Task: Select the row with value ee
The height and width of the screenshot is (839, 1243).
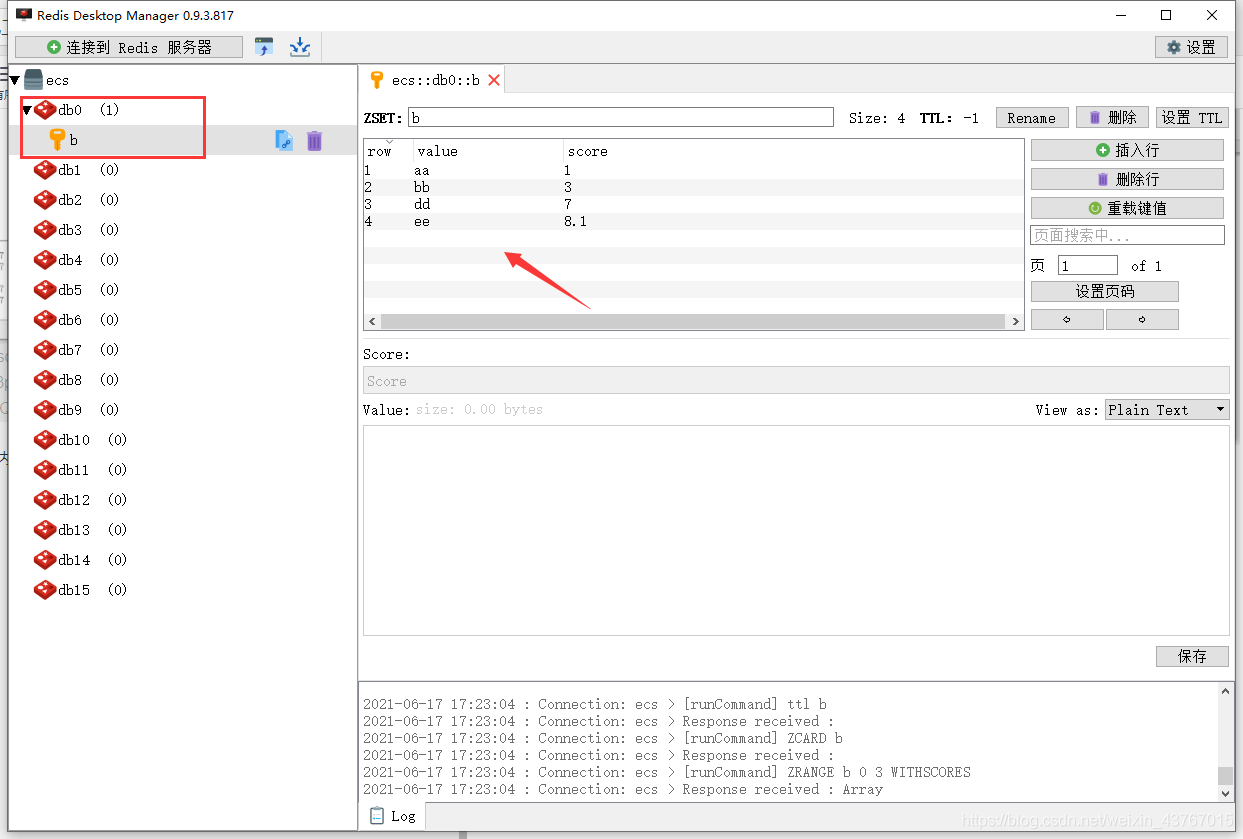Action: click(x=693, y=221)
